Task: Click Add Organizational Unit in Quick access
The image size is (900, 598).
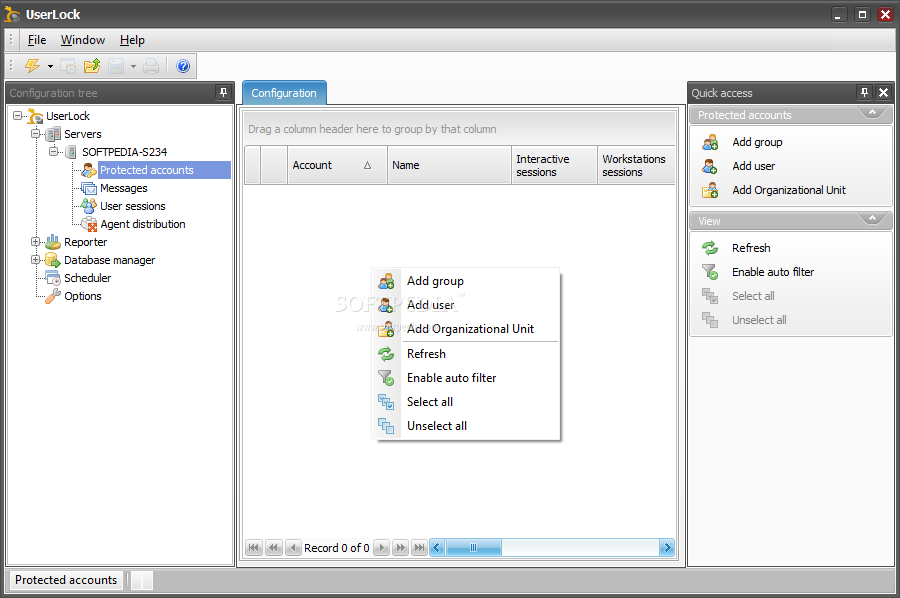Action: 789,190
